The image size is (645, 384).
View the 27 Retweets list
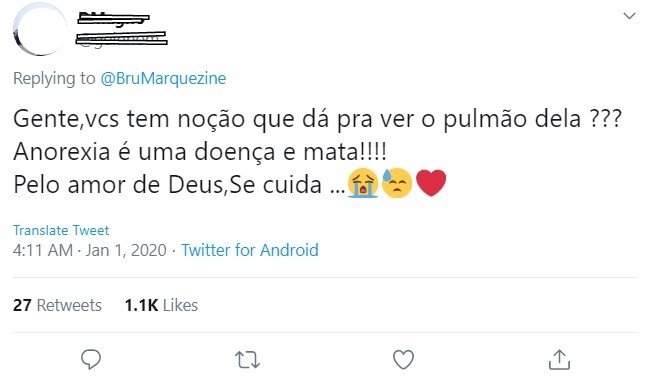57,305
